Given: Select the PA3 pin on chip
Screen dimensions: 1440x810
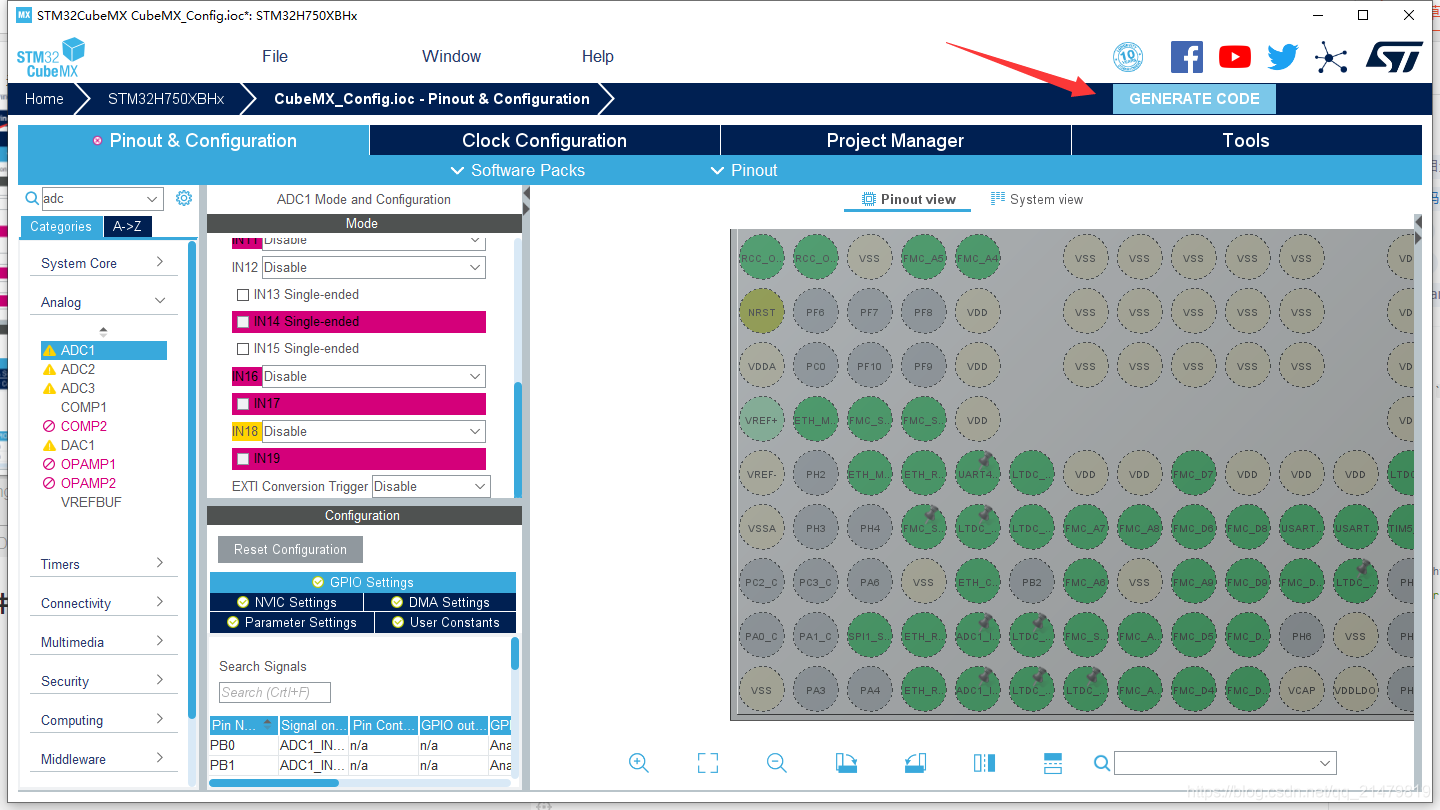Looking at the screenshot, I should (x=815, y=690).
